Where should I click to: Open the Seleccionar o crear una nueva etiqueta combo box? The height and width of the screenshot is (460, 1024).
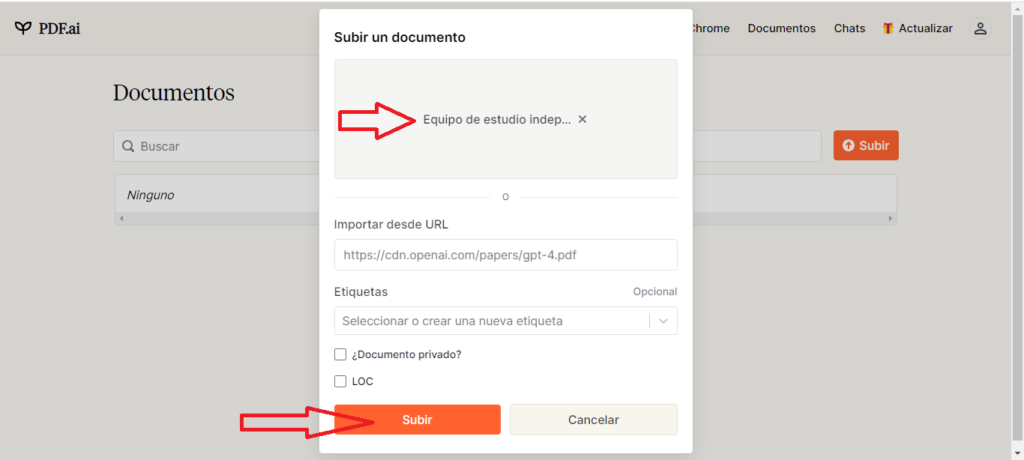point(505,321)
